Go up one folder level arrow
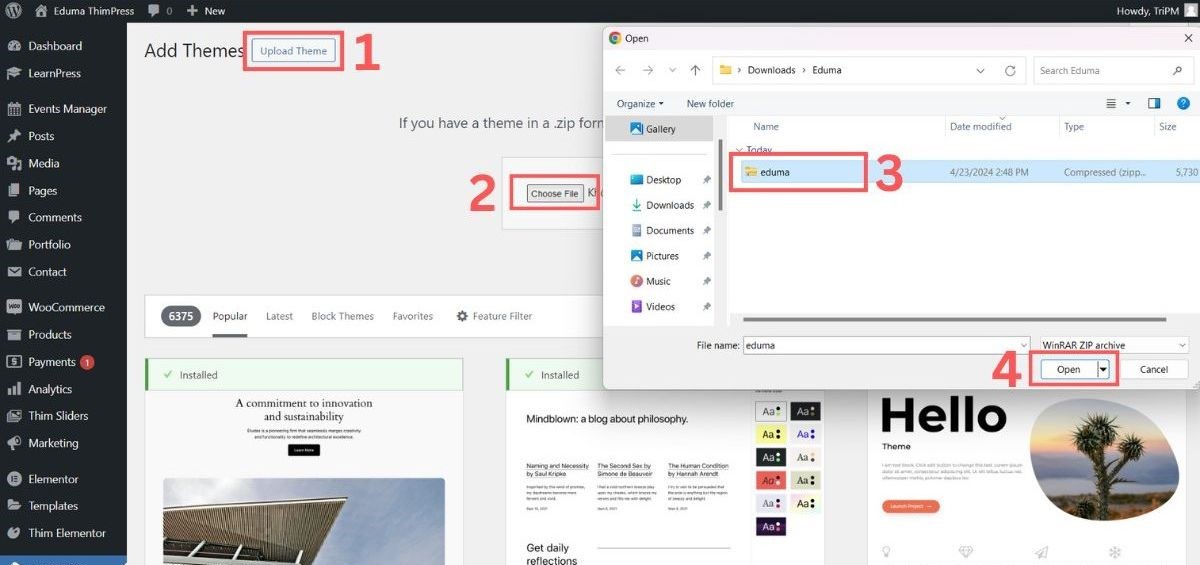The image size is (1200, 565). pos(695,70)
